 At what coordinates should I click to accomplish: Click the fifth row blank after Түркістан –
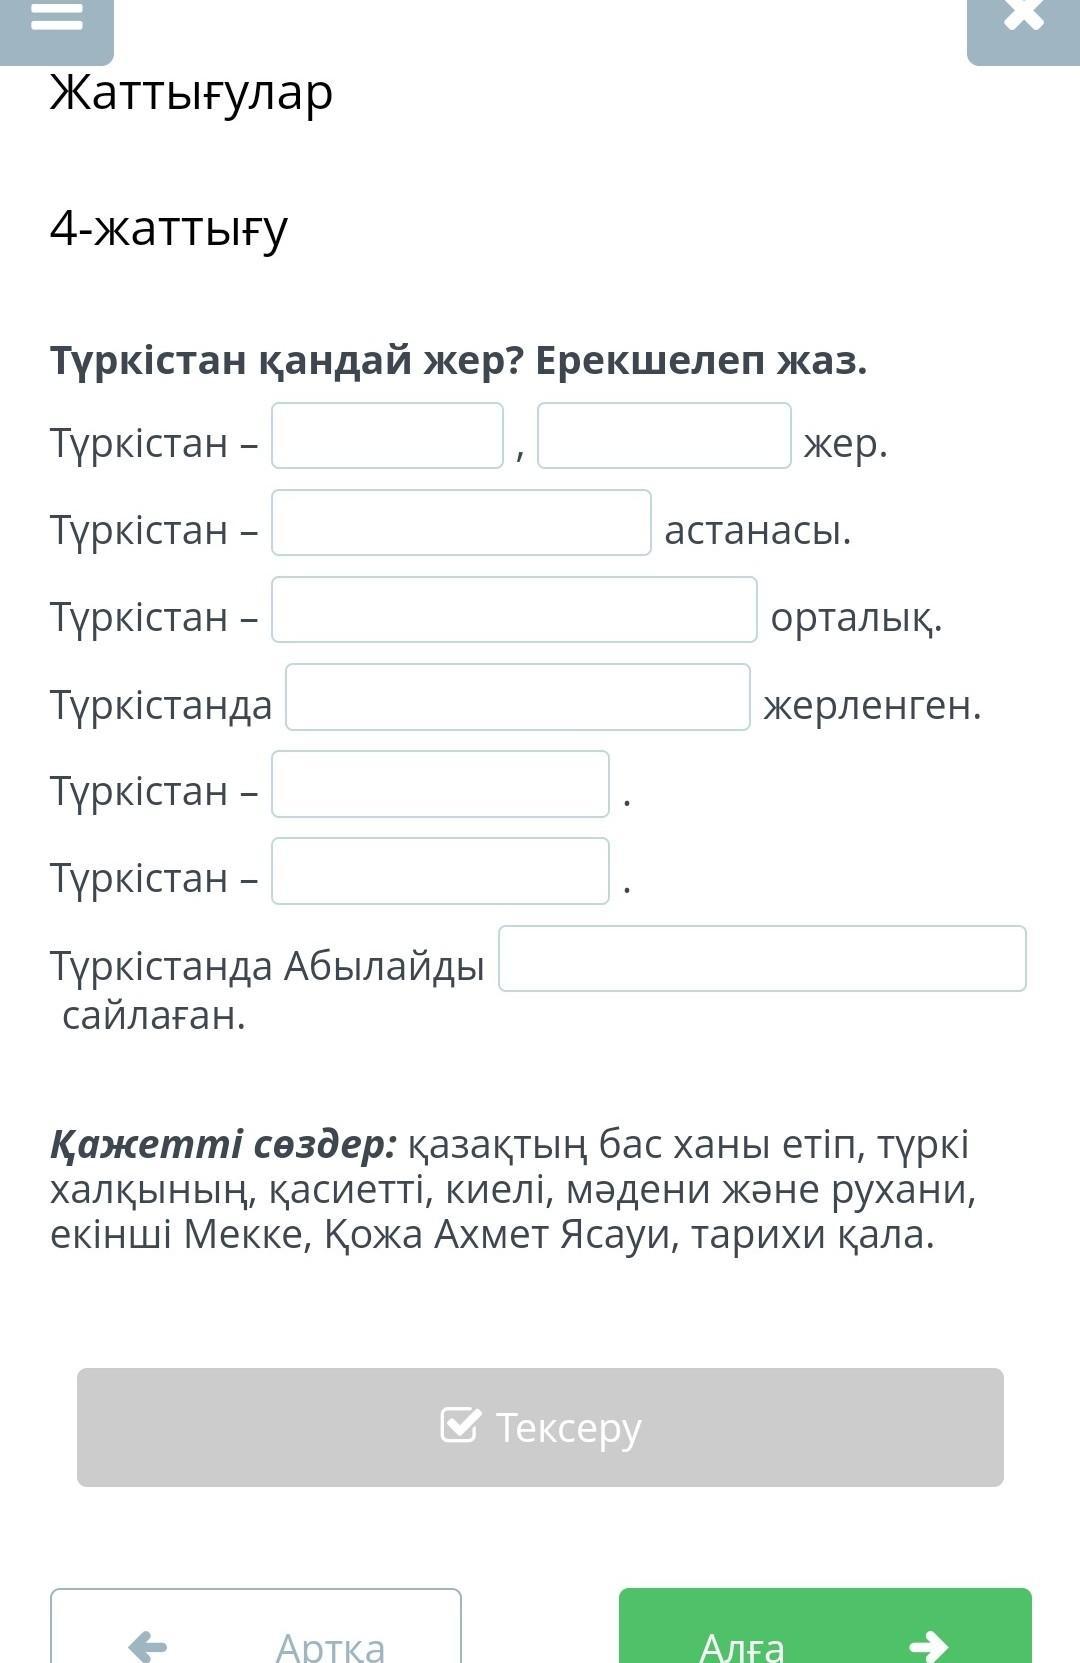(440, 784)
